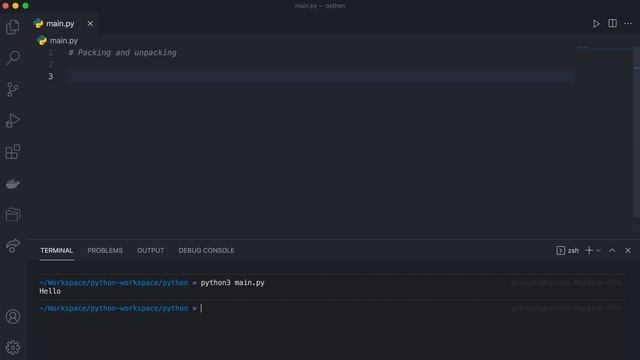Split the editor to the right
640x360 pixels.
tap(612, 23)
